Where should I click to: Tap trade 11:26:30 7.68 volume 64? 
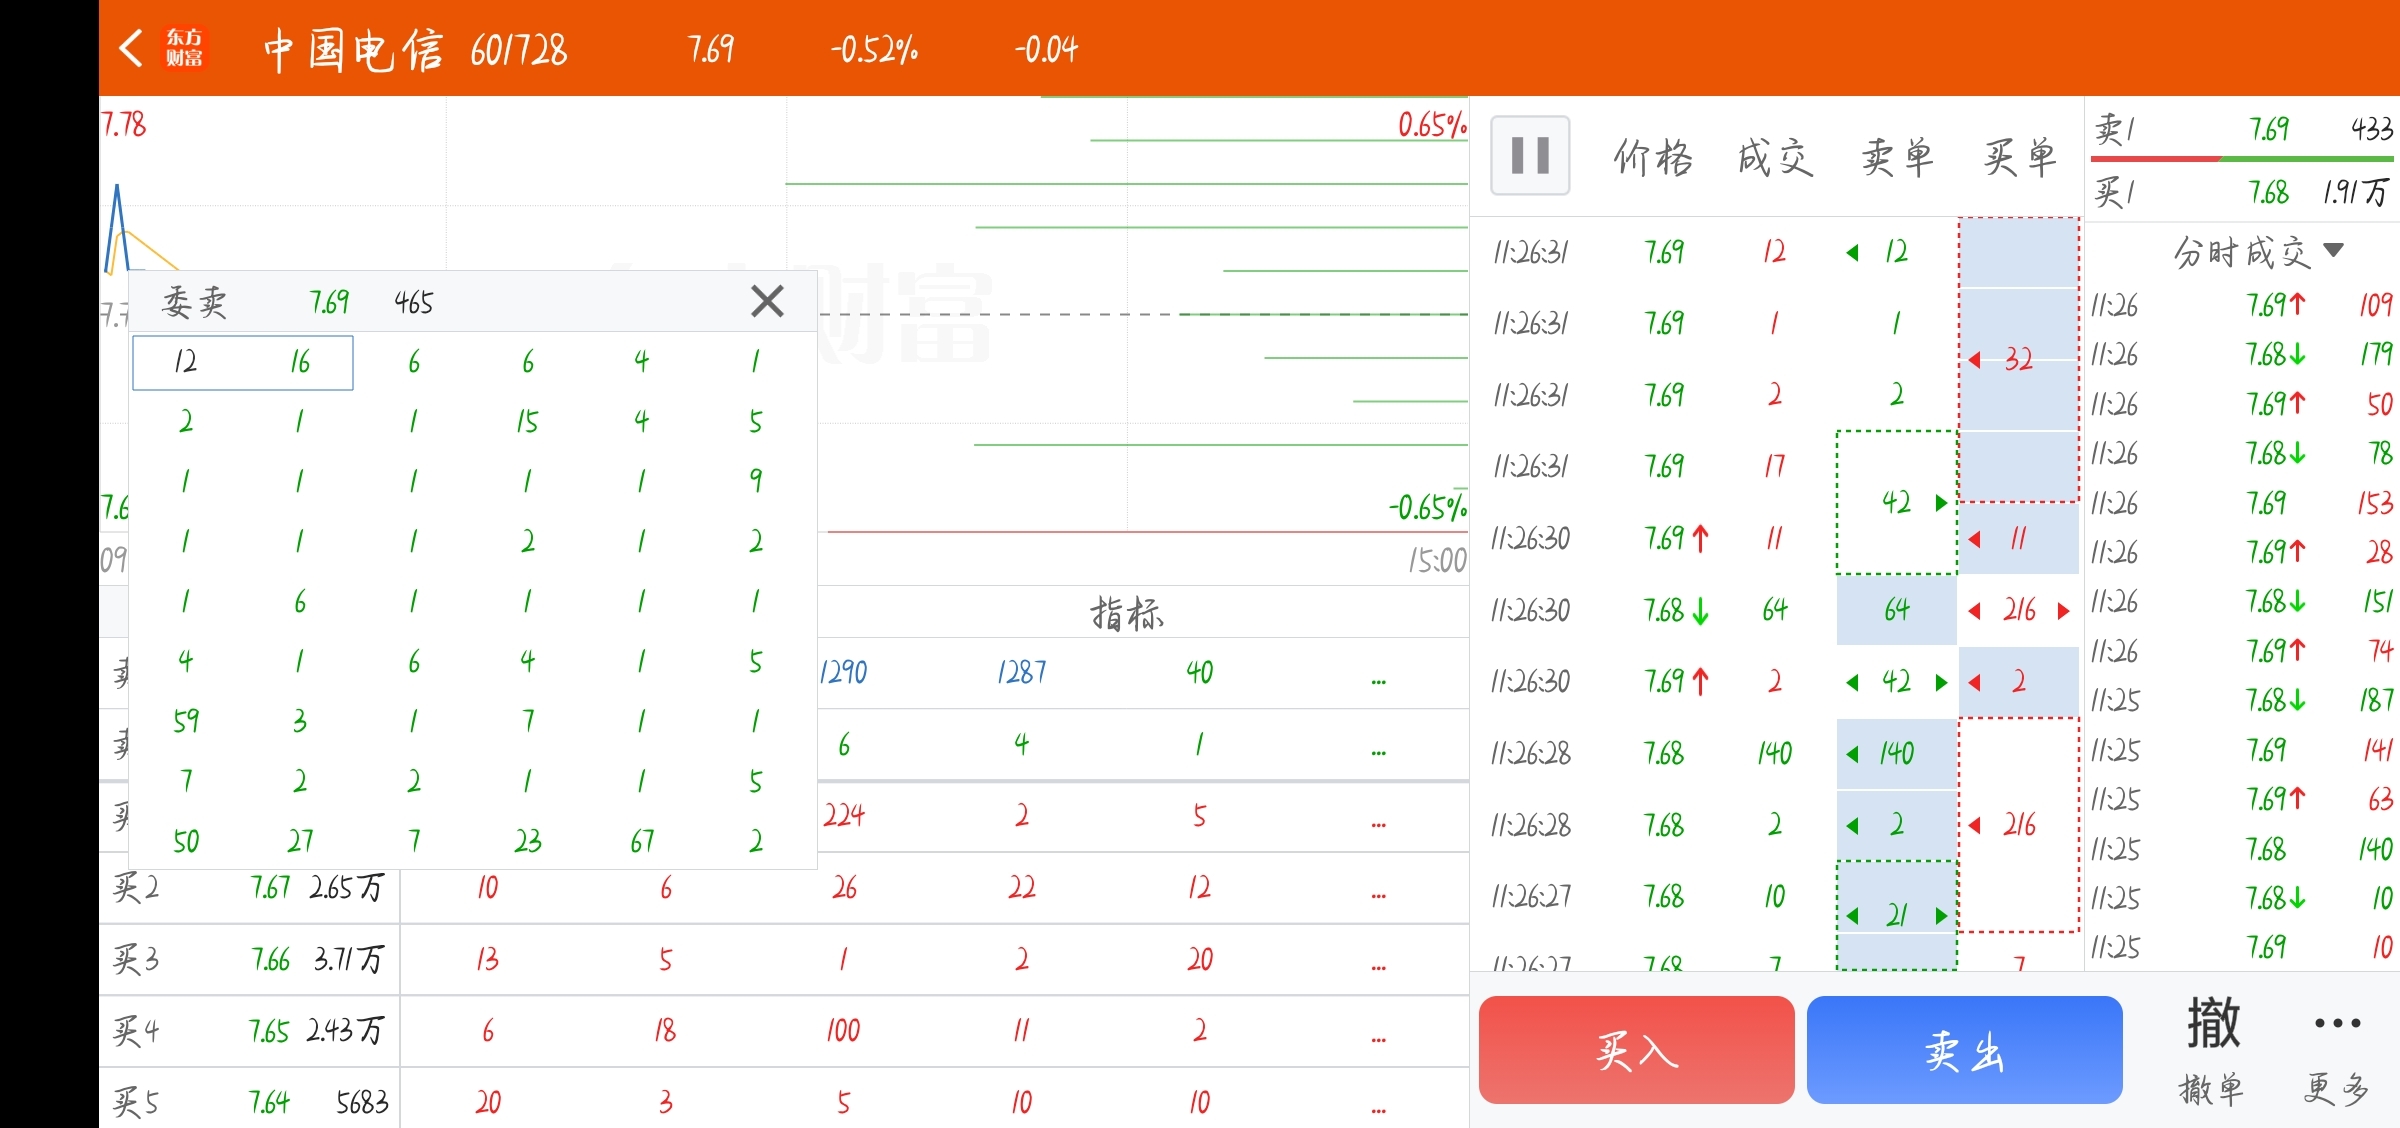(1774, 610)
